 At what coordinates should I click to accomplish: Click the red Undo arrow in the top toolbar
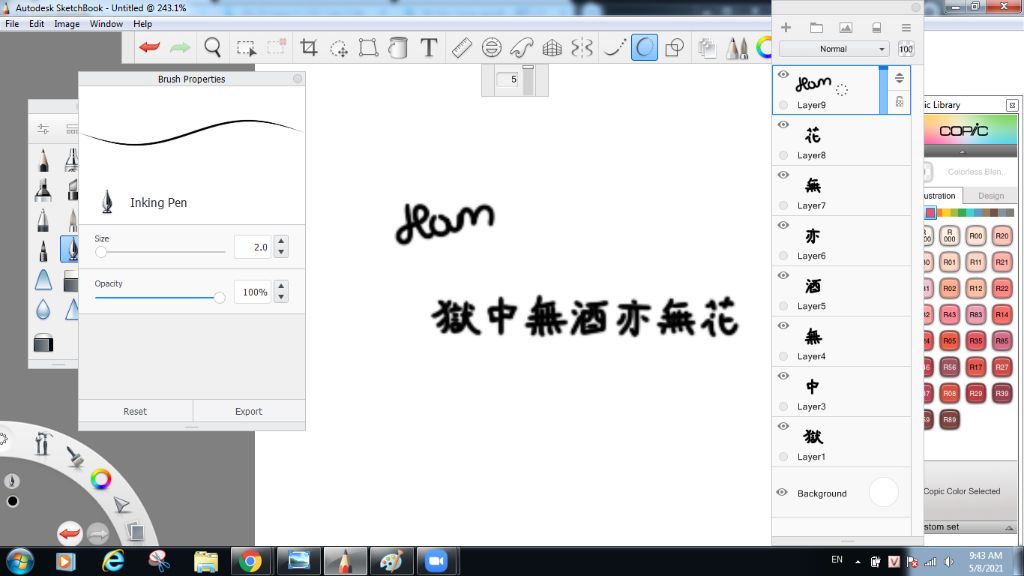pos(150,47)
